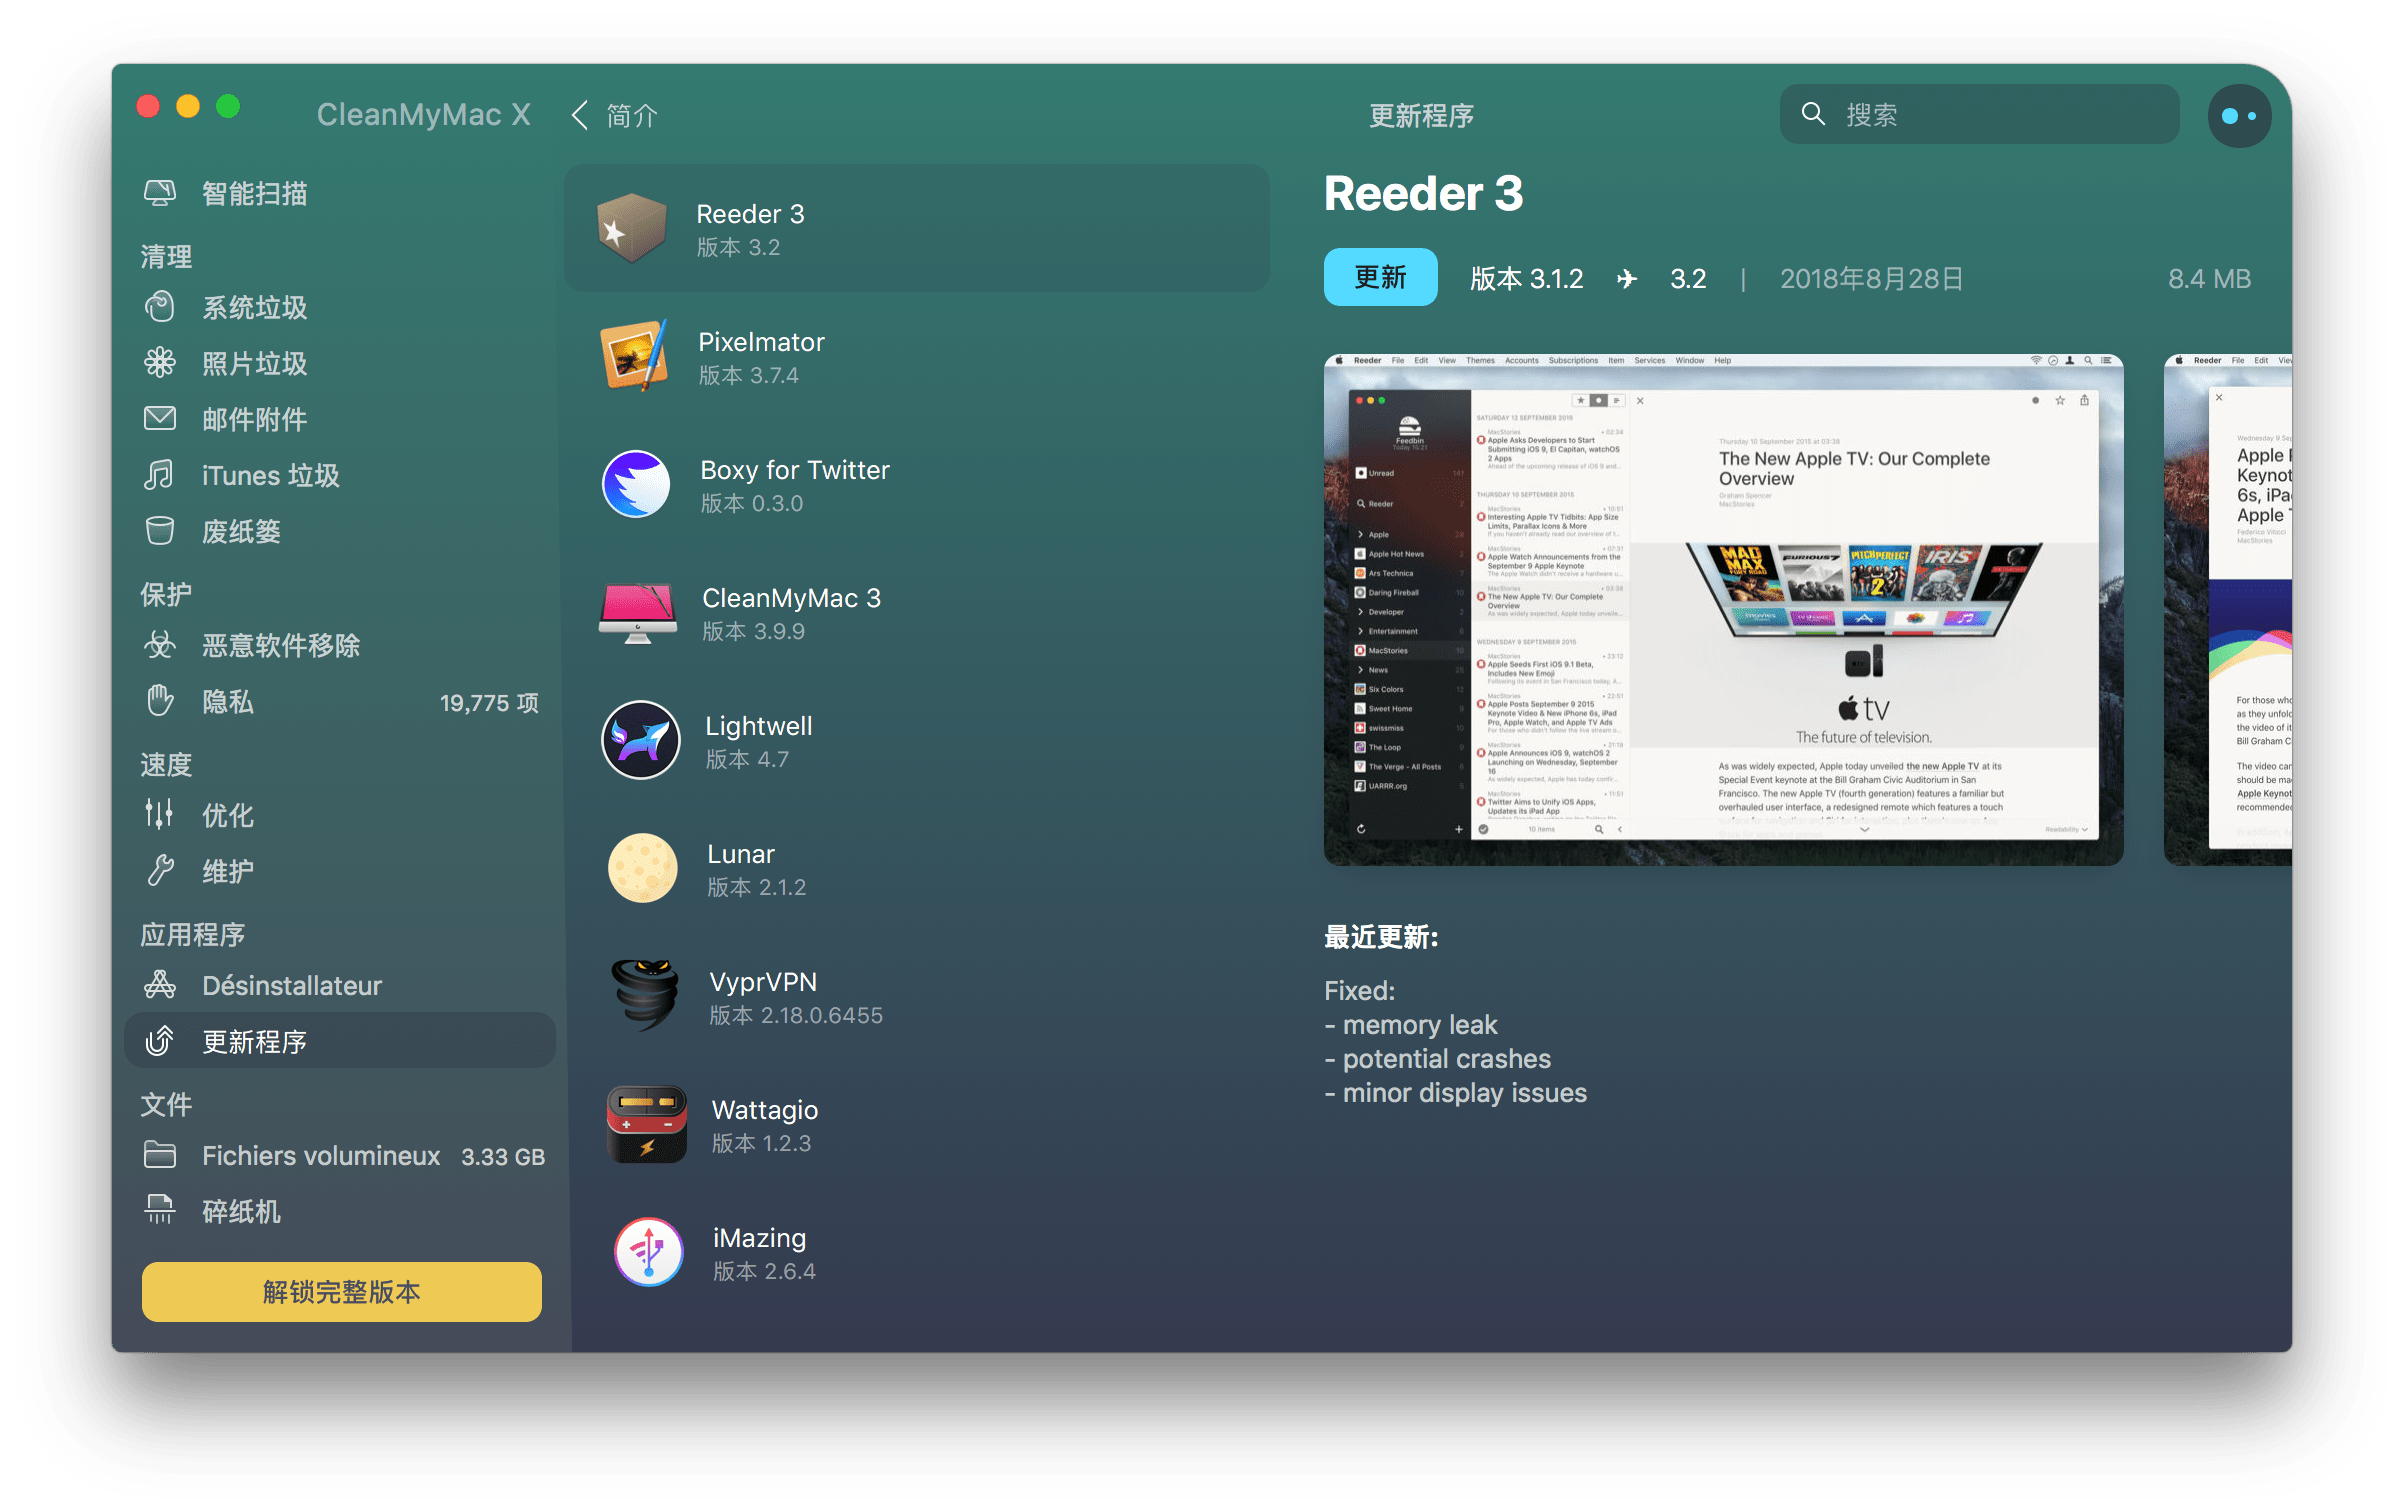Select 碎纸机 sidebar label
The width and height of the screenshot is (2404, 1512).
tap(241, 1211)
